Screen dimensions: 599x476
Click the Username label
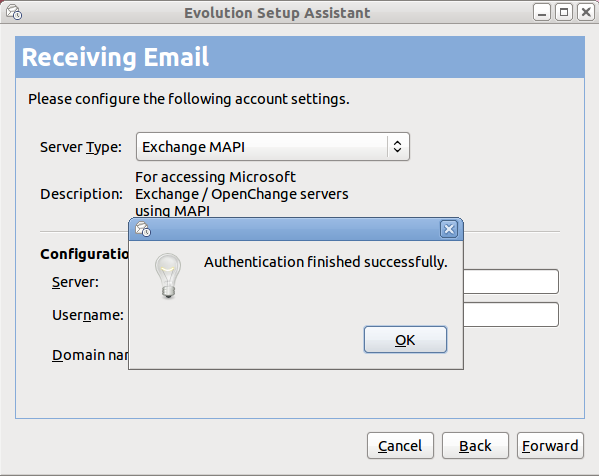point(88,315)
